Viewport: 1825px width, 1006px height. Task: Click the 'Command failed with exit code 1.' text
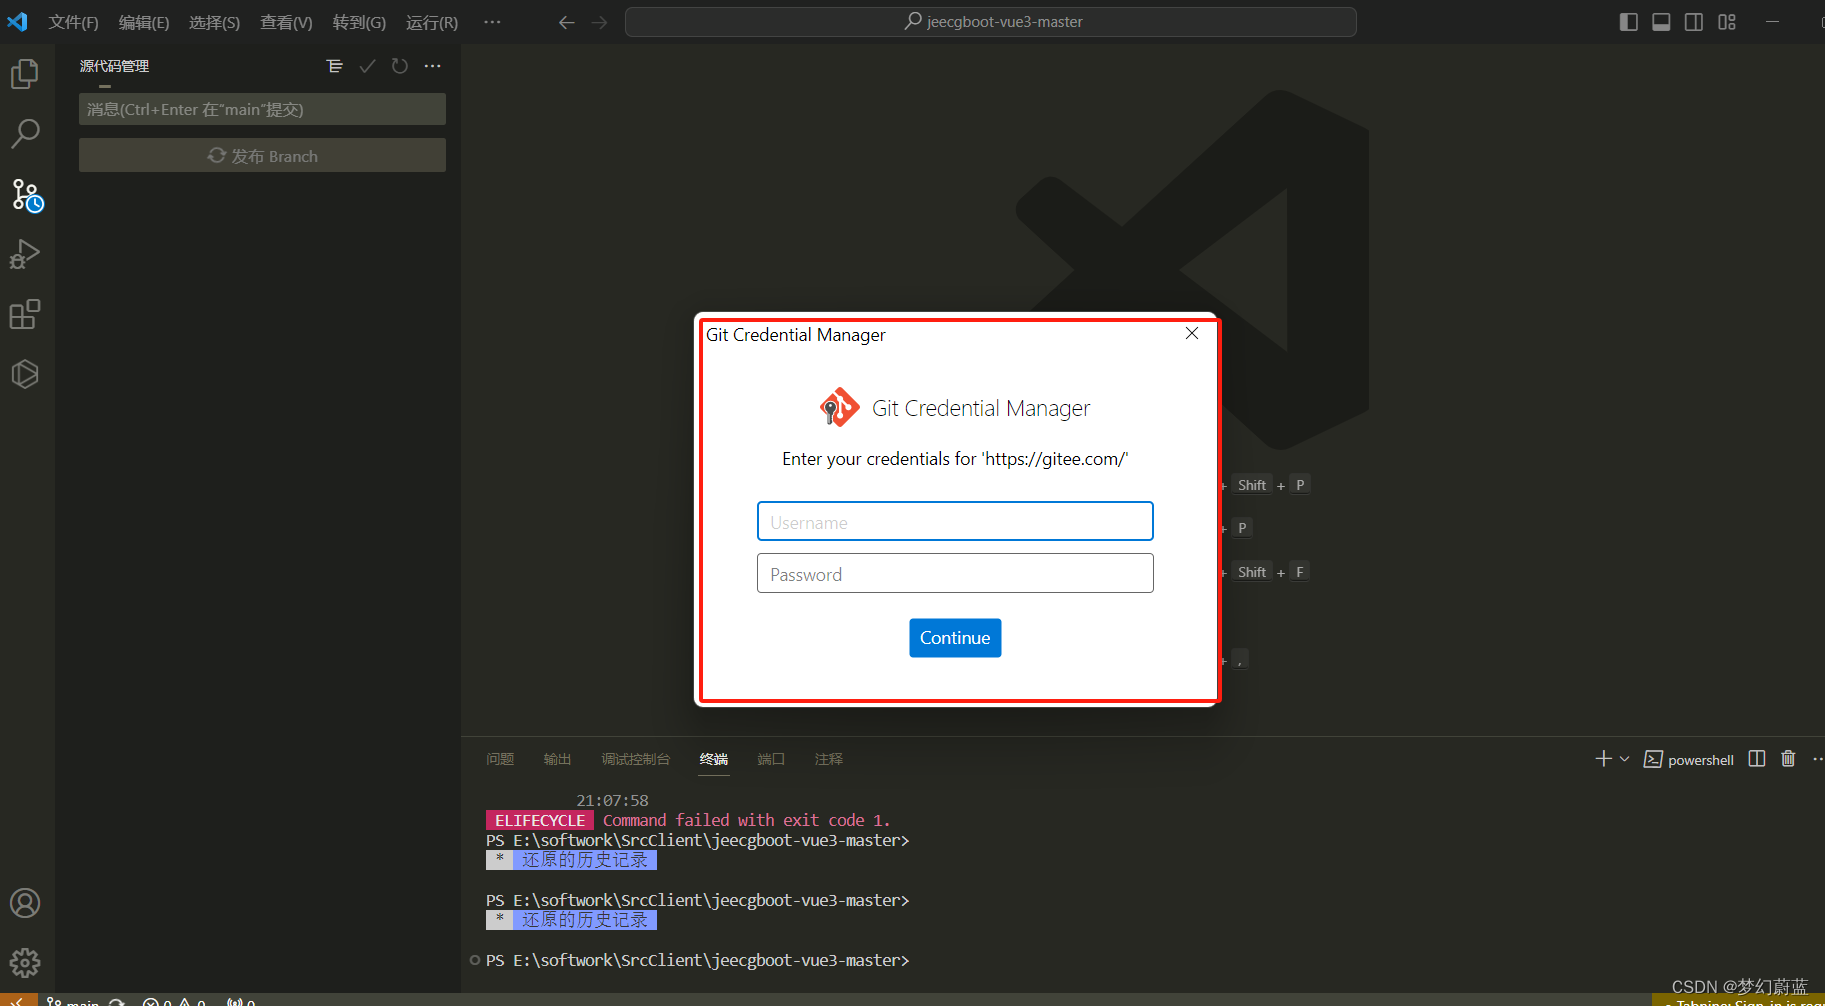[746, 820]
